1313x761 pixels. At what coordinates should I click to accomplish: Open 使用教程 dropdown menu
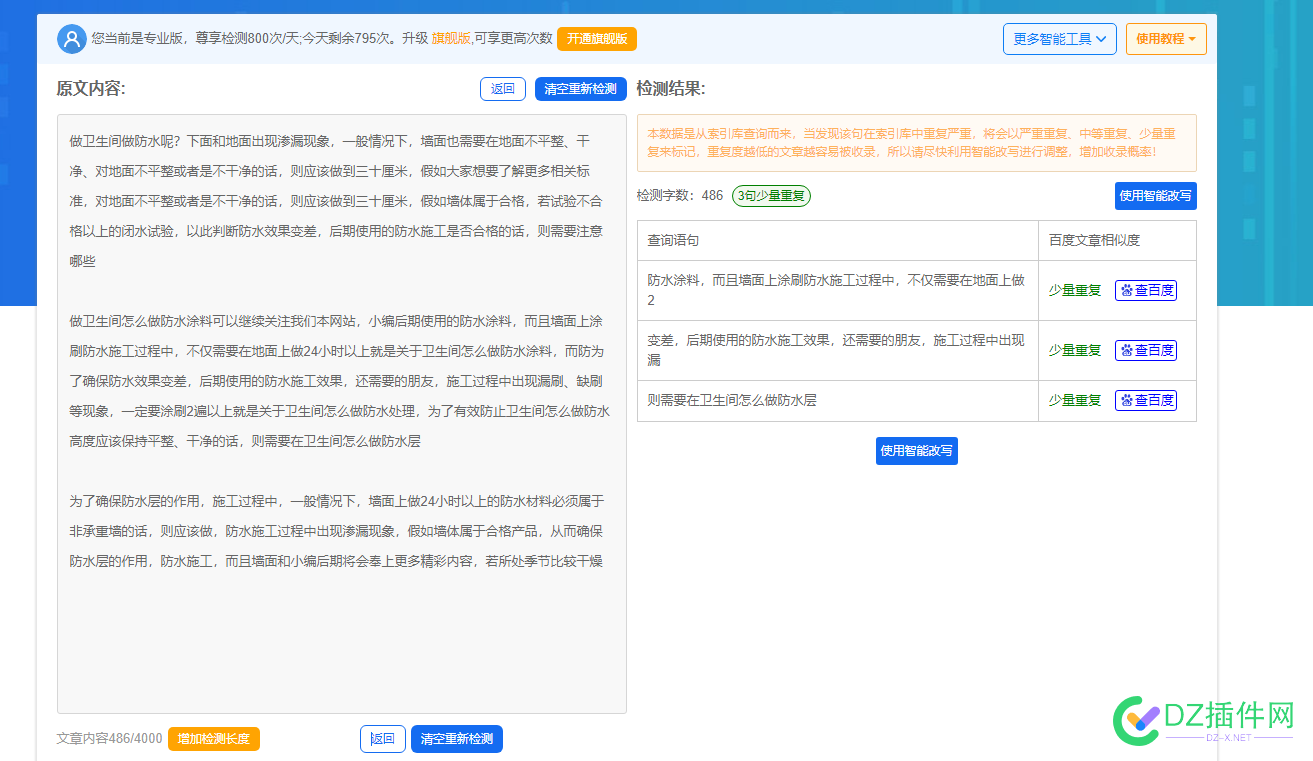tap(1166, 39)
